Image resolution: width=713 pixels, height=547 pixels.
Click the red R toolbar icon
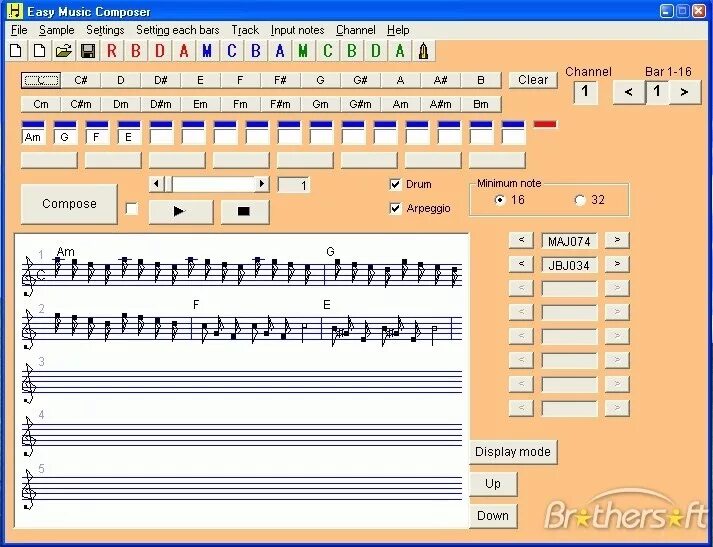[x=112, y=50]
